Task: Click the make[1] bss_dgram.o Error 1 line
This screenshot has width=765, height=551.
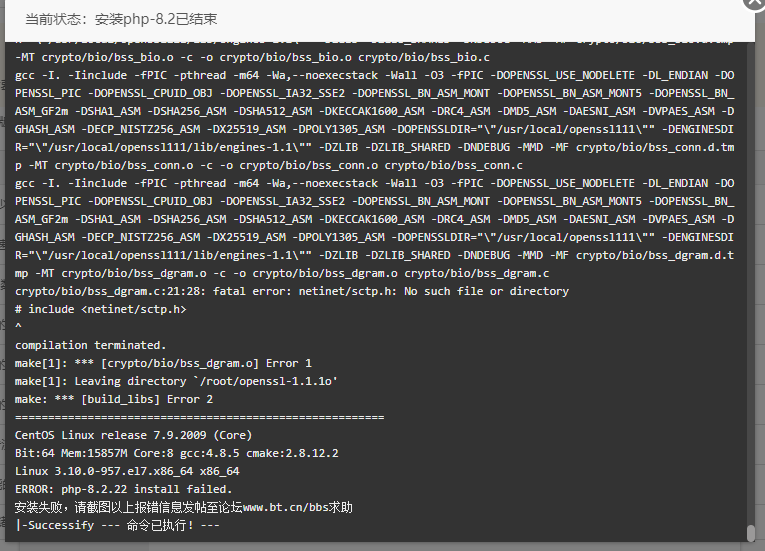Action: click(163, 364)
